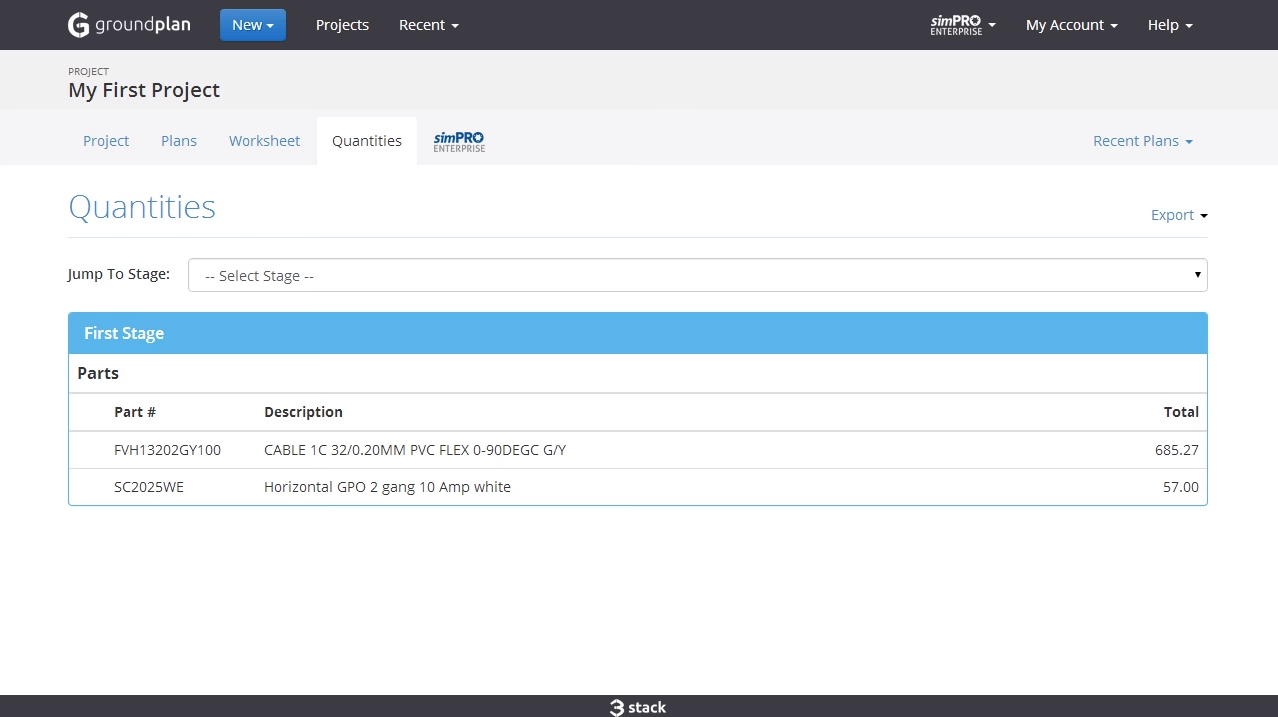This screenshot has height=717, width=1278.
Task: Click the First Stage header bar
Action: (x=637, y=333)
